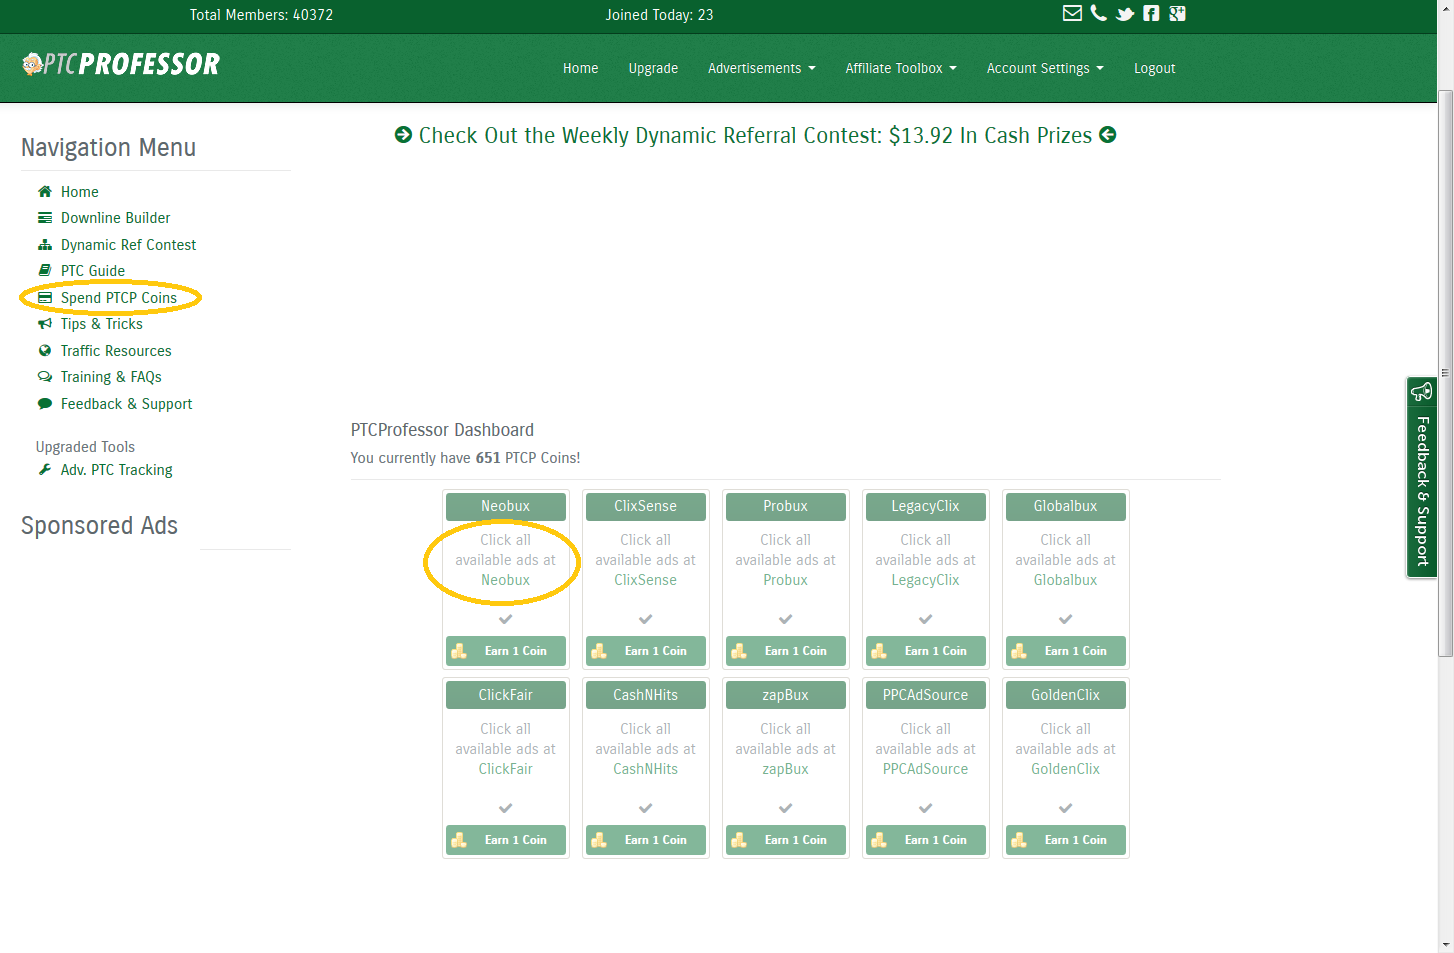Click Earn 1 Coin under CashNHits

(x=646, y=840)
